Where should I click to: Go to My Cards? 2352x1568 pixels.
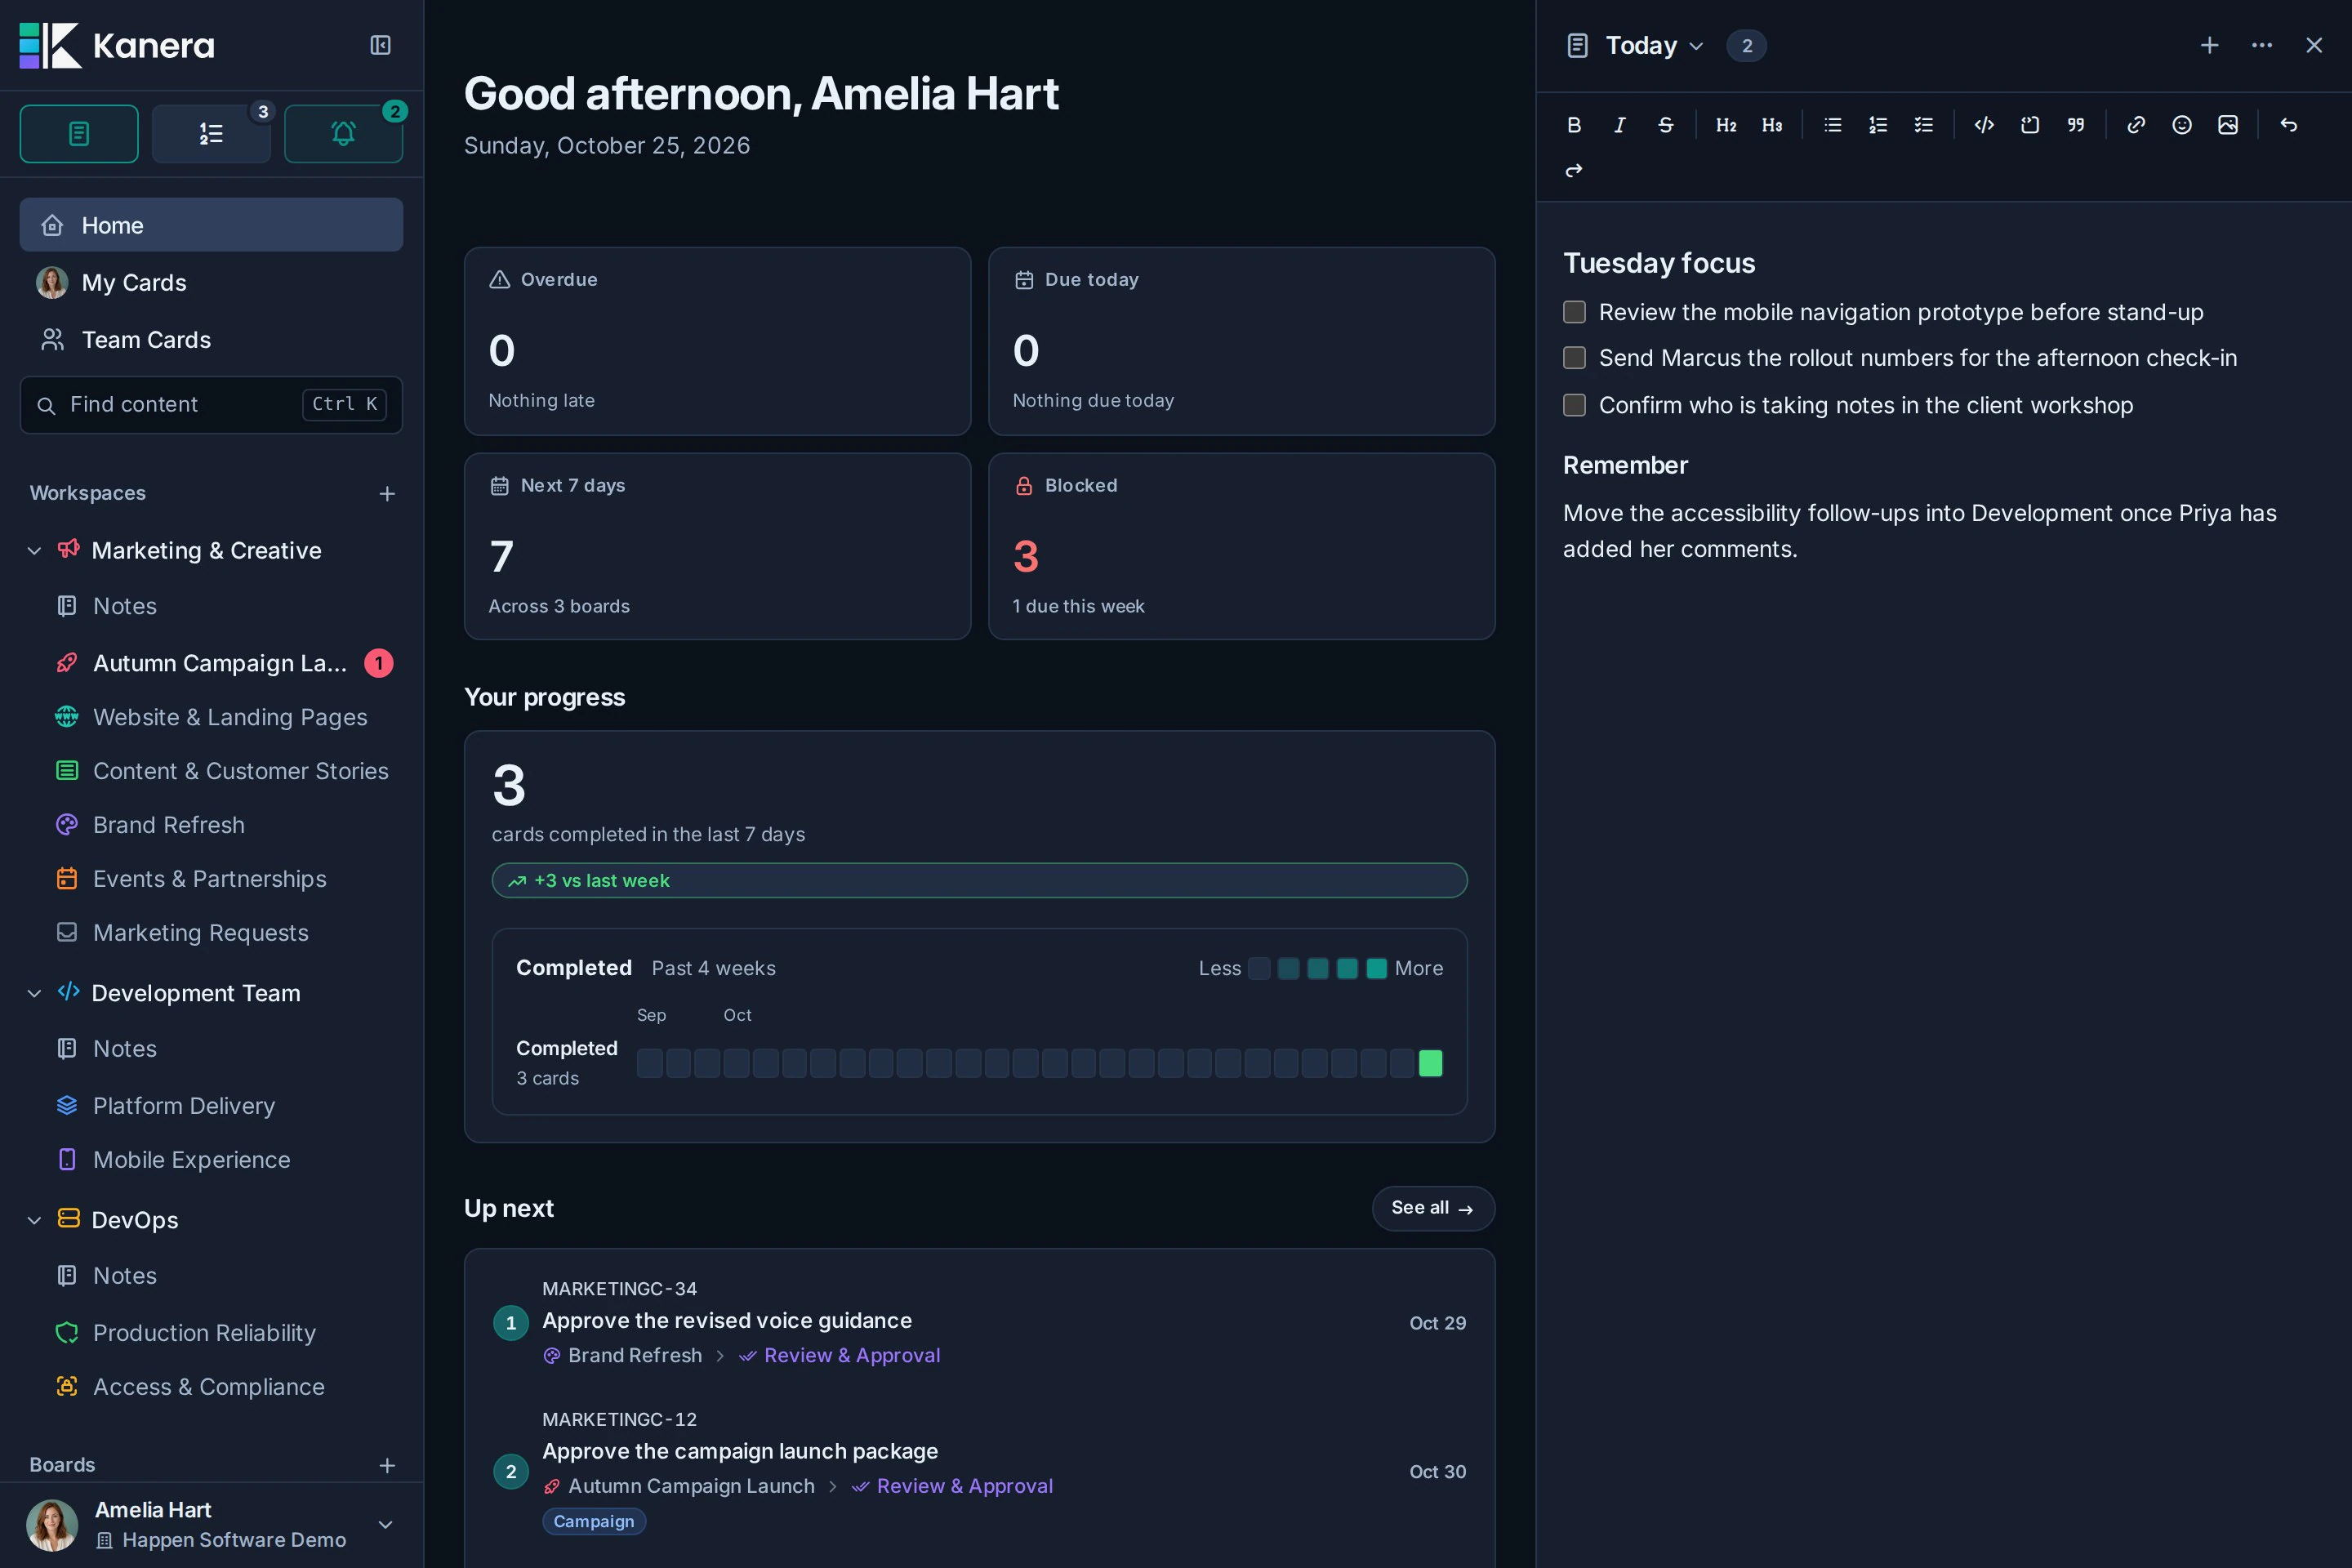point(211,283)
